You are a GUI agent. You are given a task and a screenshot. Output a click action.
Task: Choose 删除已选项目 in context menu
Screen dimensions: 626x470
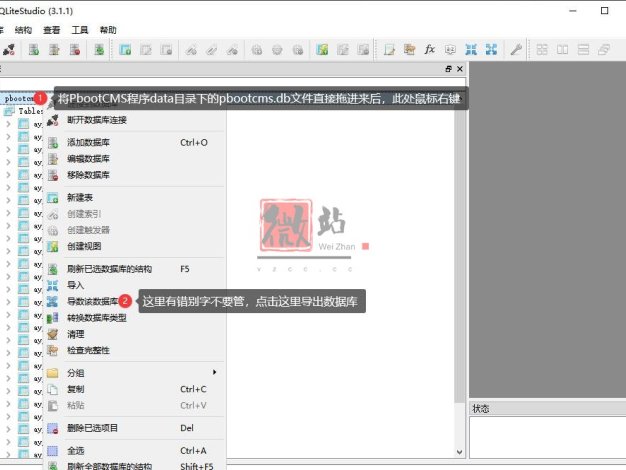coord(135,428)
